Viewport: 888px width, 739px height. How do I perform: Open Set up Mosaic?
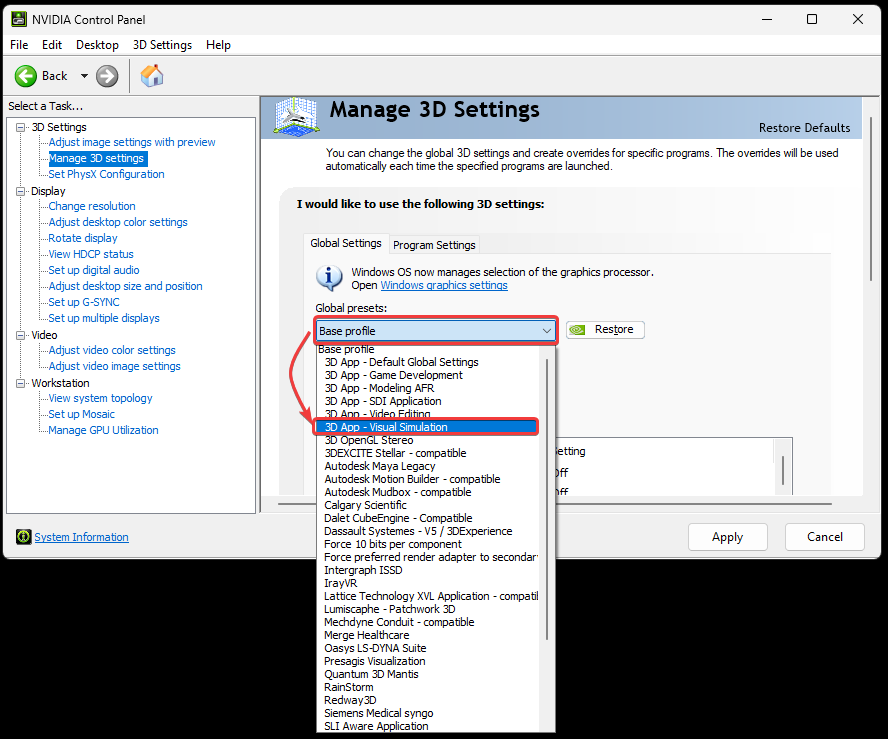[x=81, y=414]
